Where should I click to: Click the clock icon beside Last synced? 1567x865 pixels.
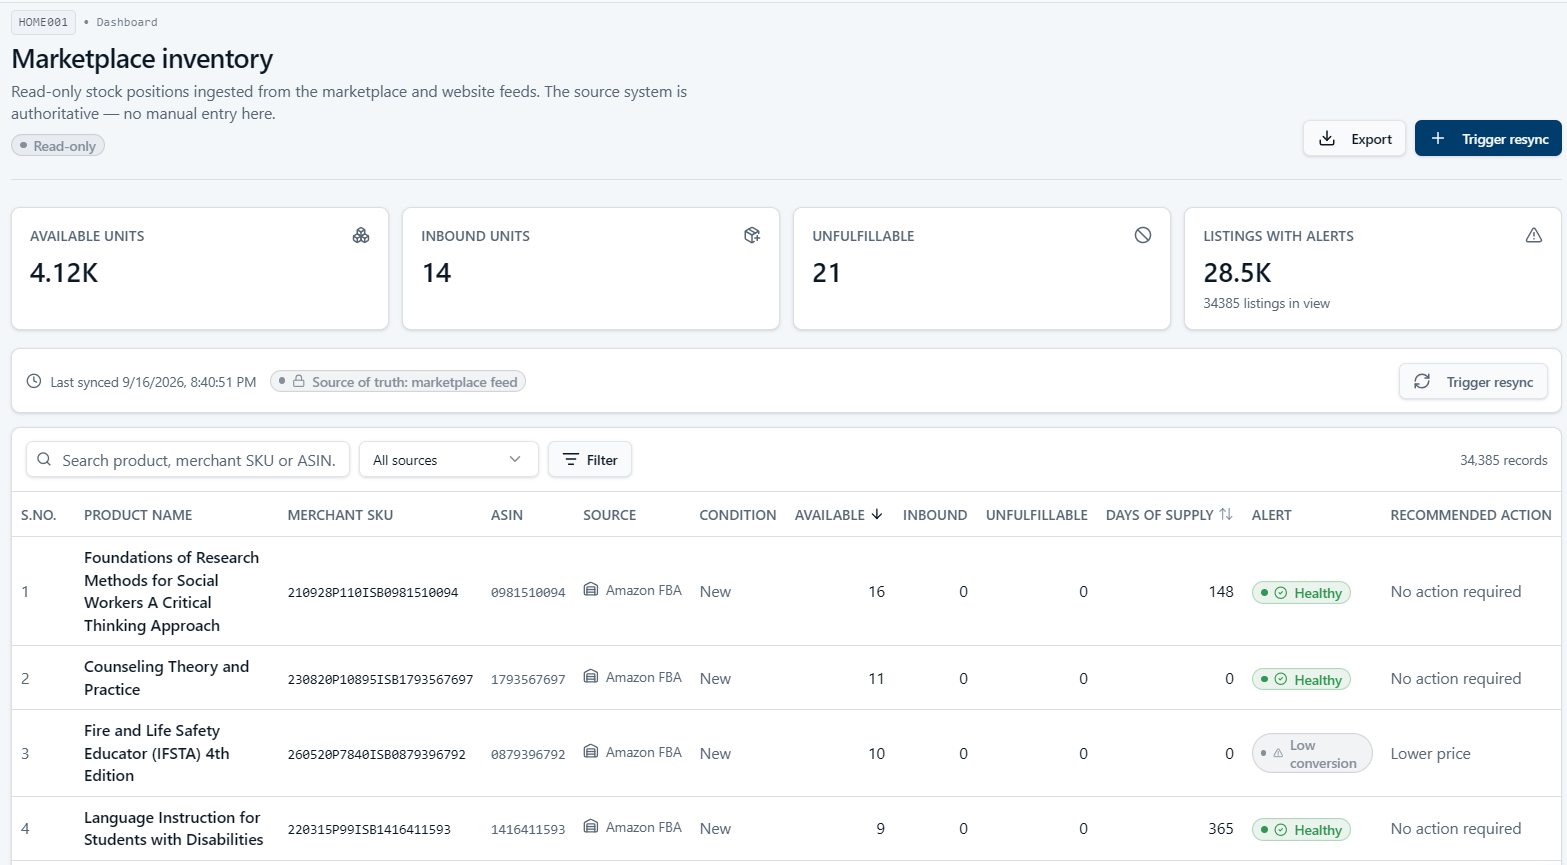click(34, 381)
